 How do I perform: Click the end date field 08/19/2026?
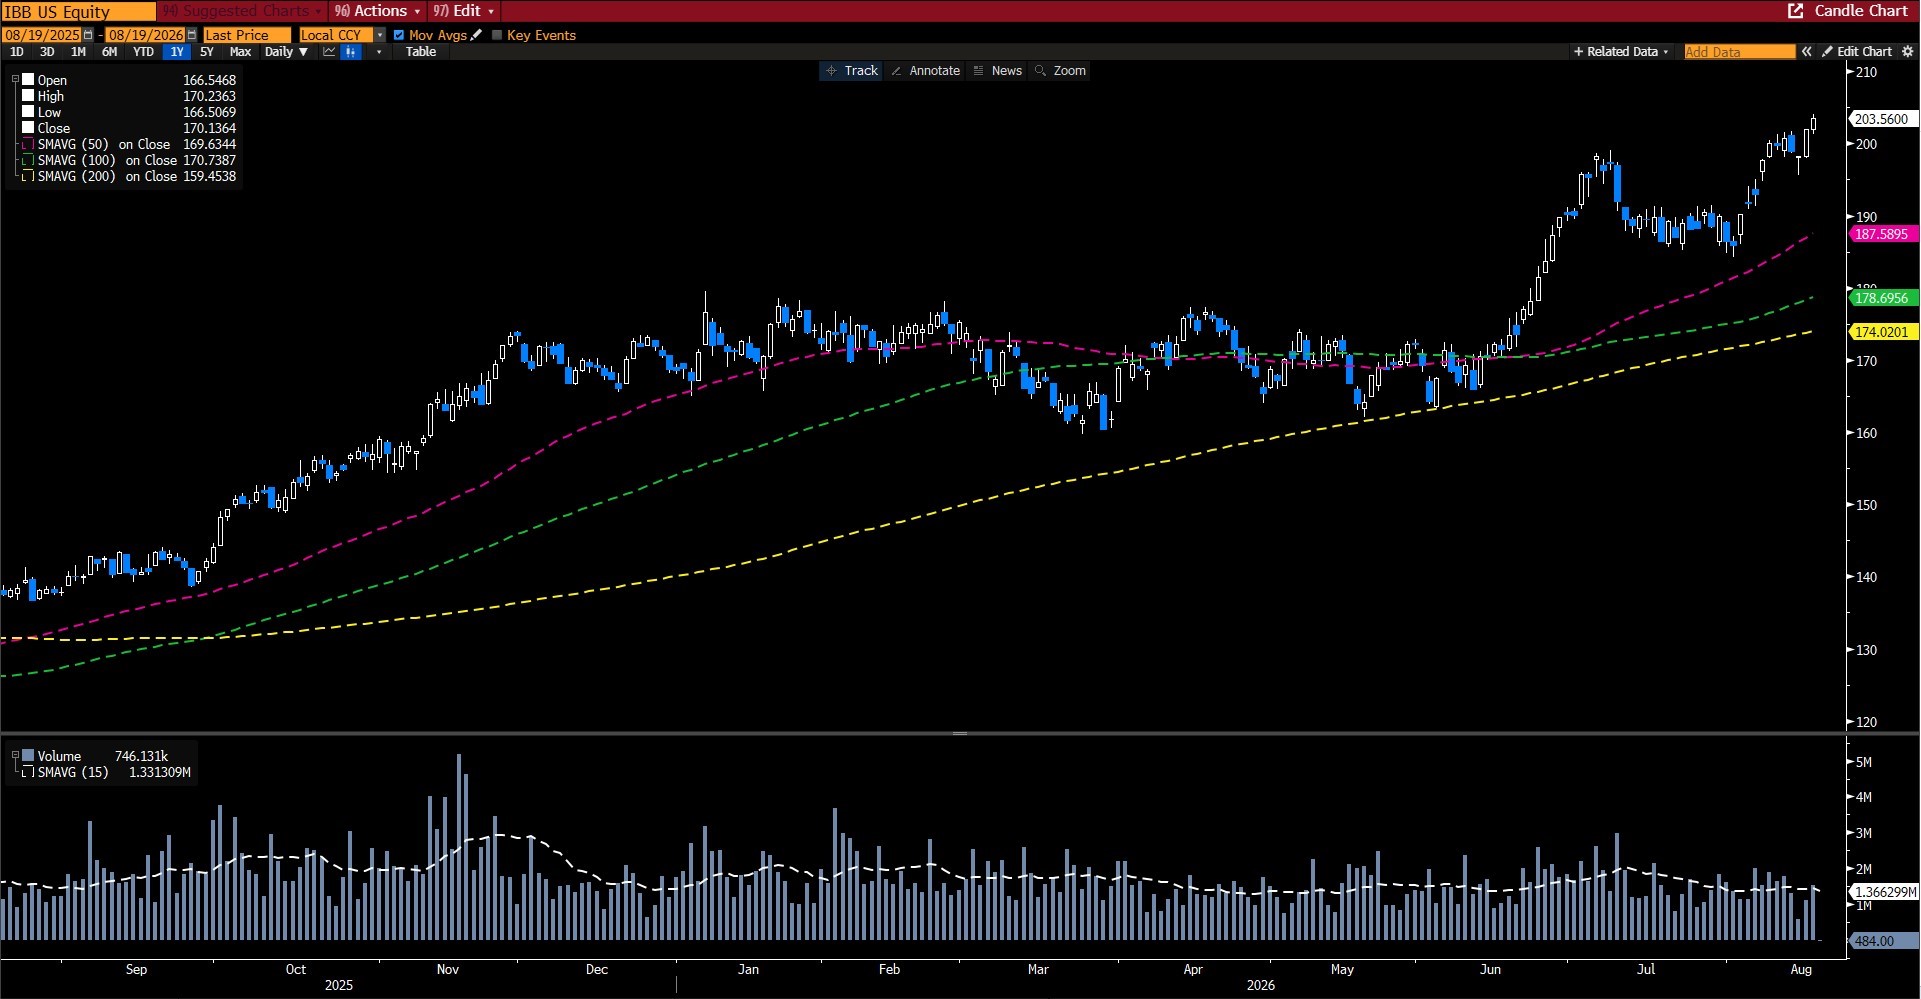coord(146,35)
